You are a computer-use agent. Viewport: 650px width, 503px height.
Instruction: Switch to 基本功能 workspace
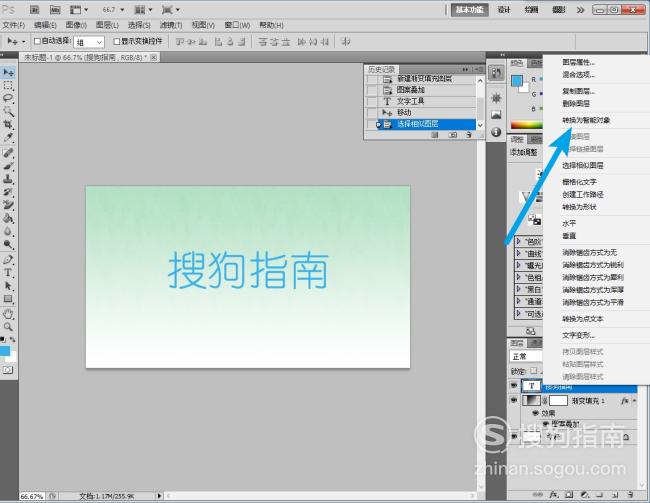click(x=469, y=10)
